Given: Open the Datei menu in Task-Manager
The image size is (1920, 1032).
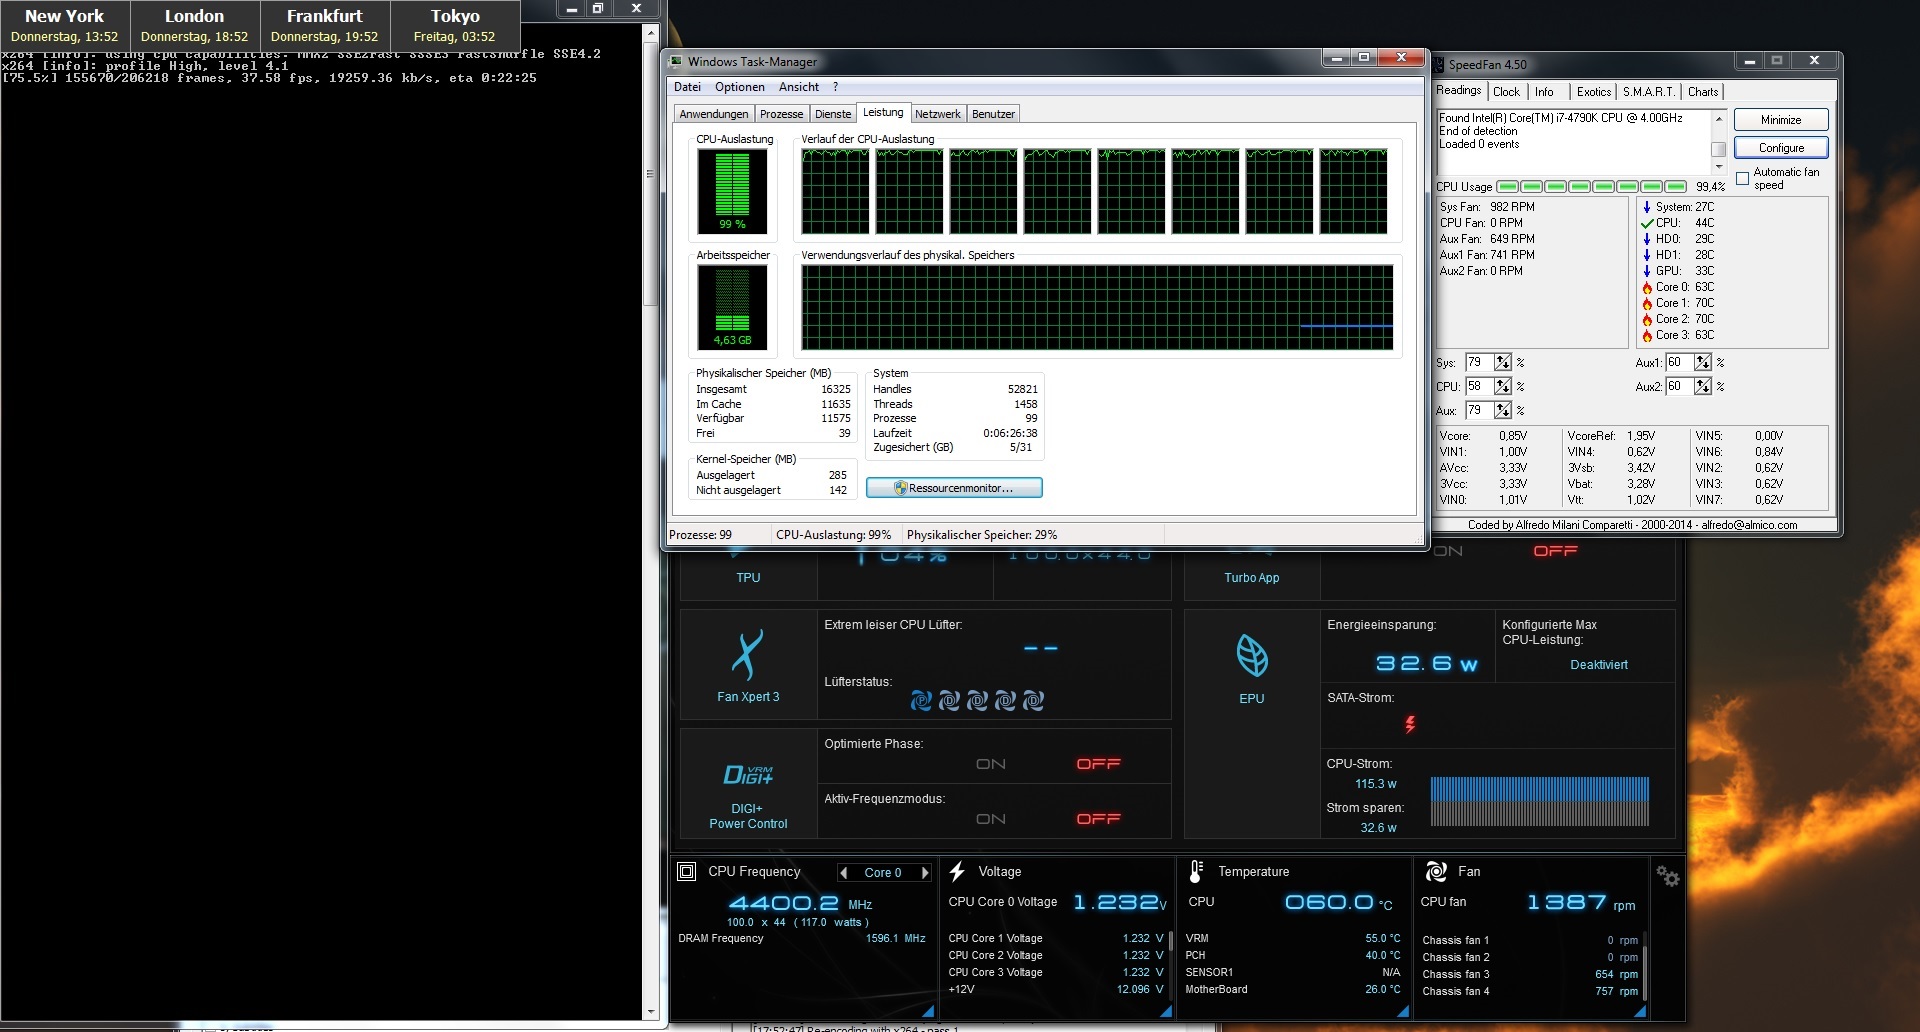Looking at the screenshot, I should [687, 87].
